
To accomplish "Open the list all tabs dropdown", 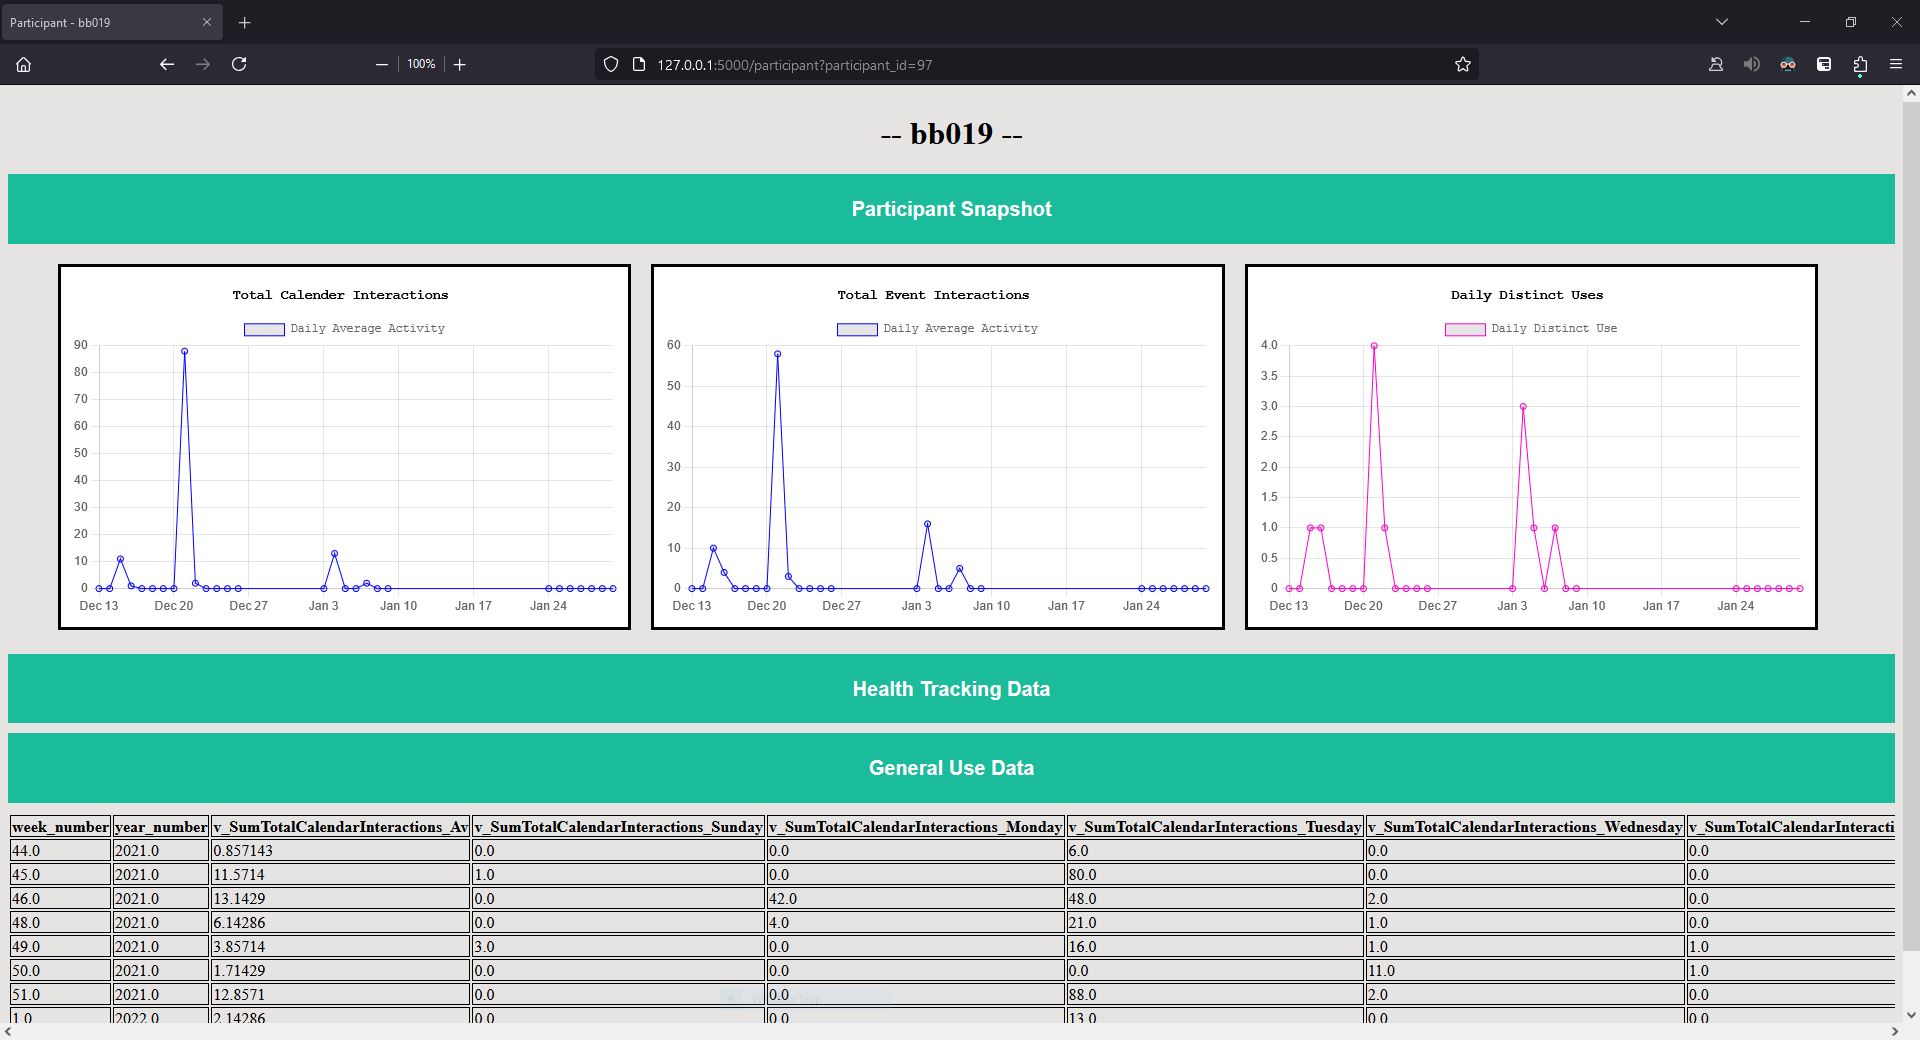I will (x=1722, y=22).
